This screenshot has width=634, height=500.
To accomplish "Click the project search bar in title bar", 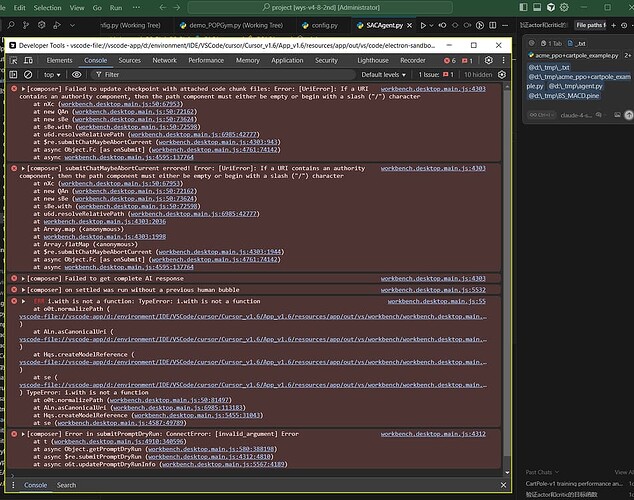I will click(x=320, y=7).
